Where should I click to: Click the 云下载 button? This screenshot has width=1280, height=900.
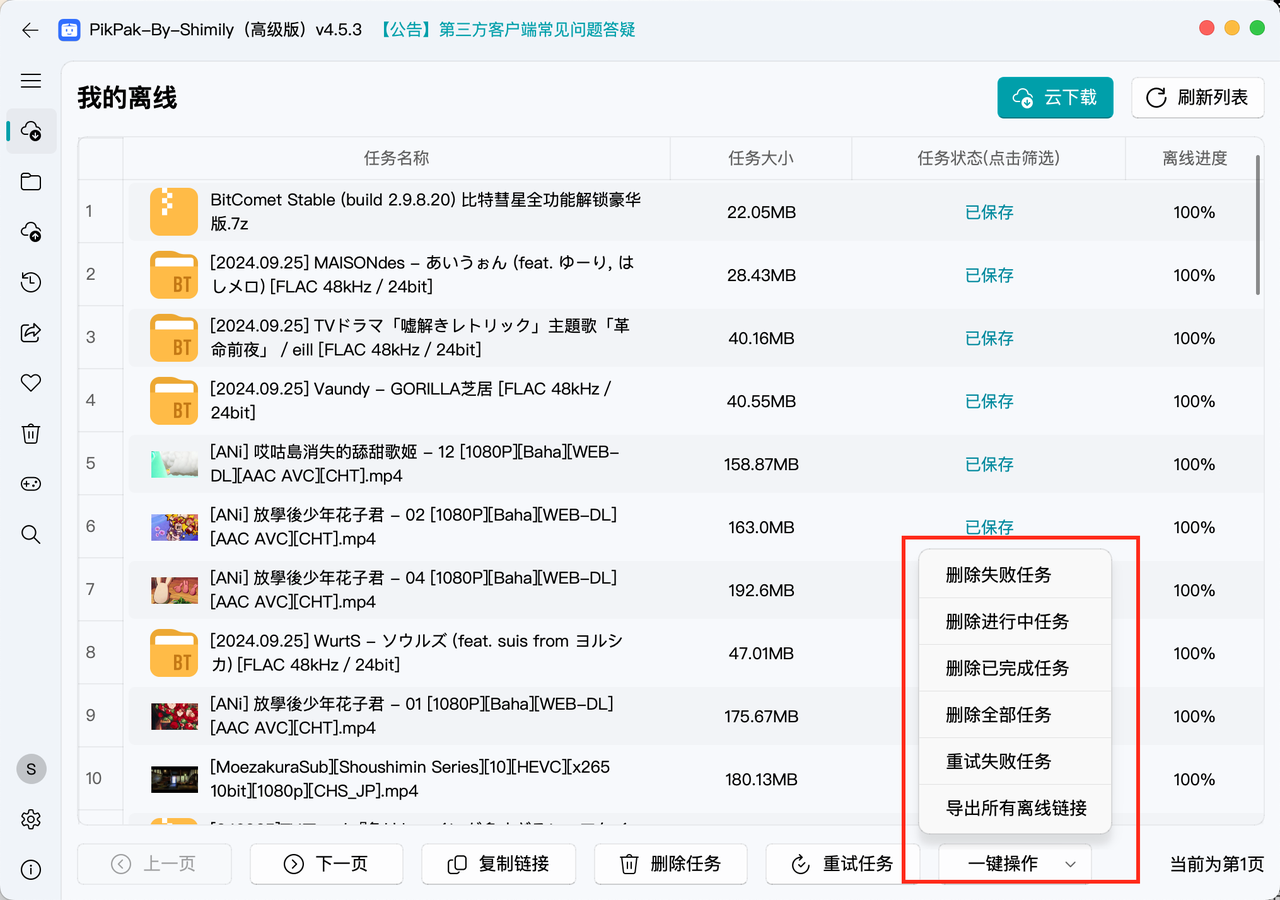pos(1055,97)
